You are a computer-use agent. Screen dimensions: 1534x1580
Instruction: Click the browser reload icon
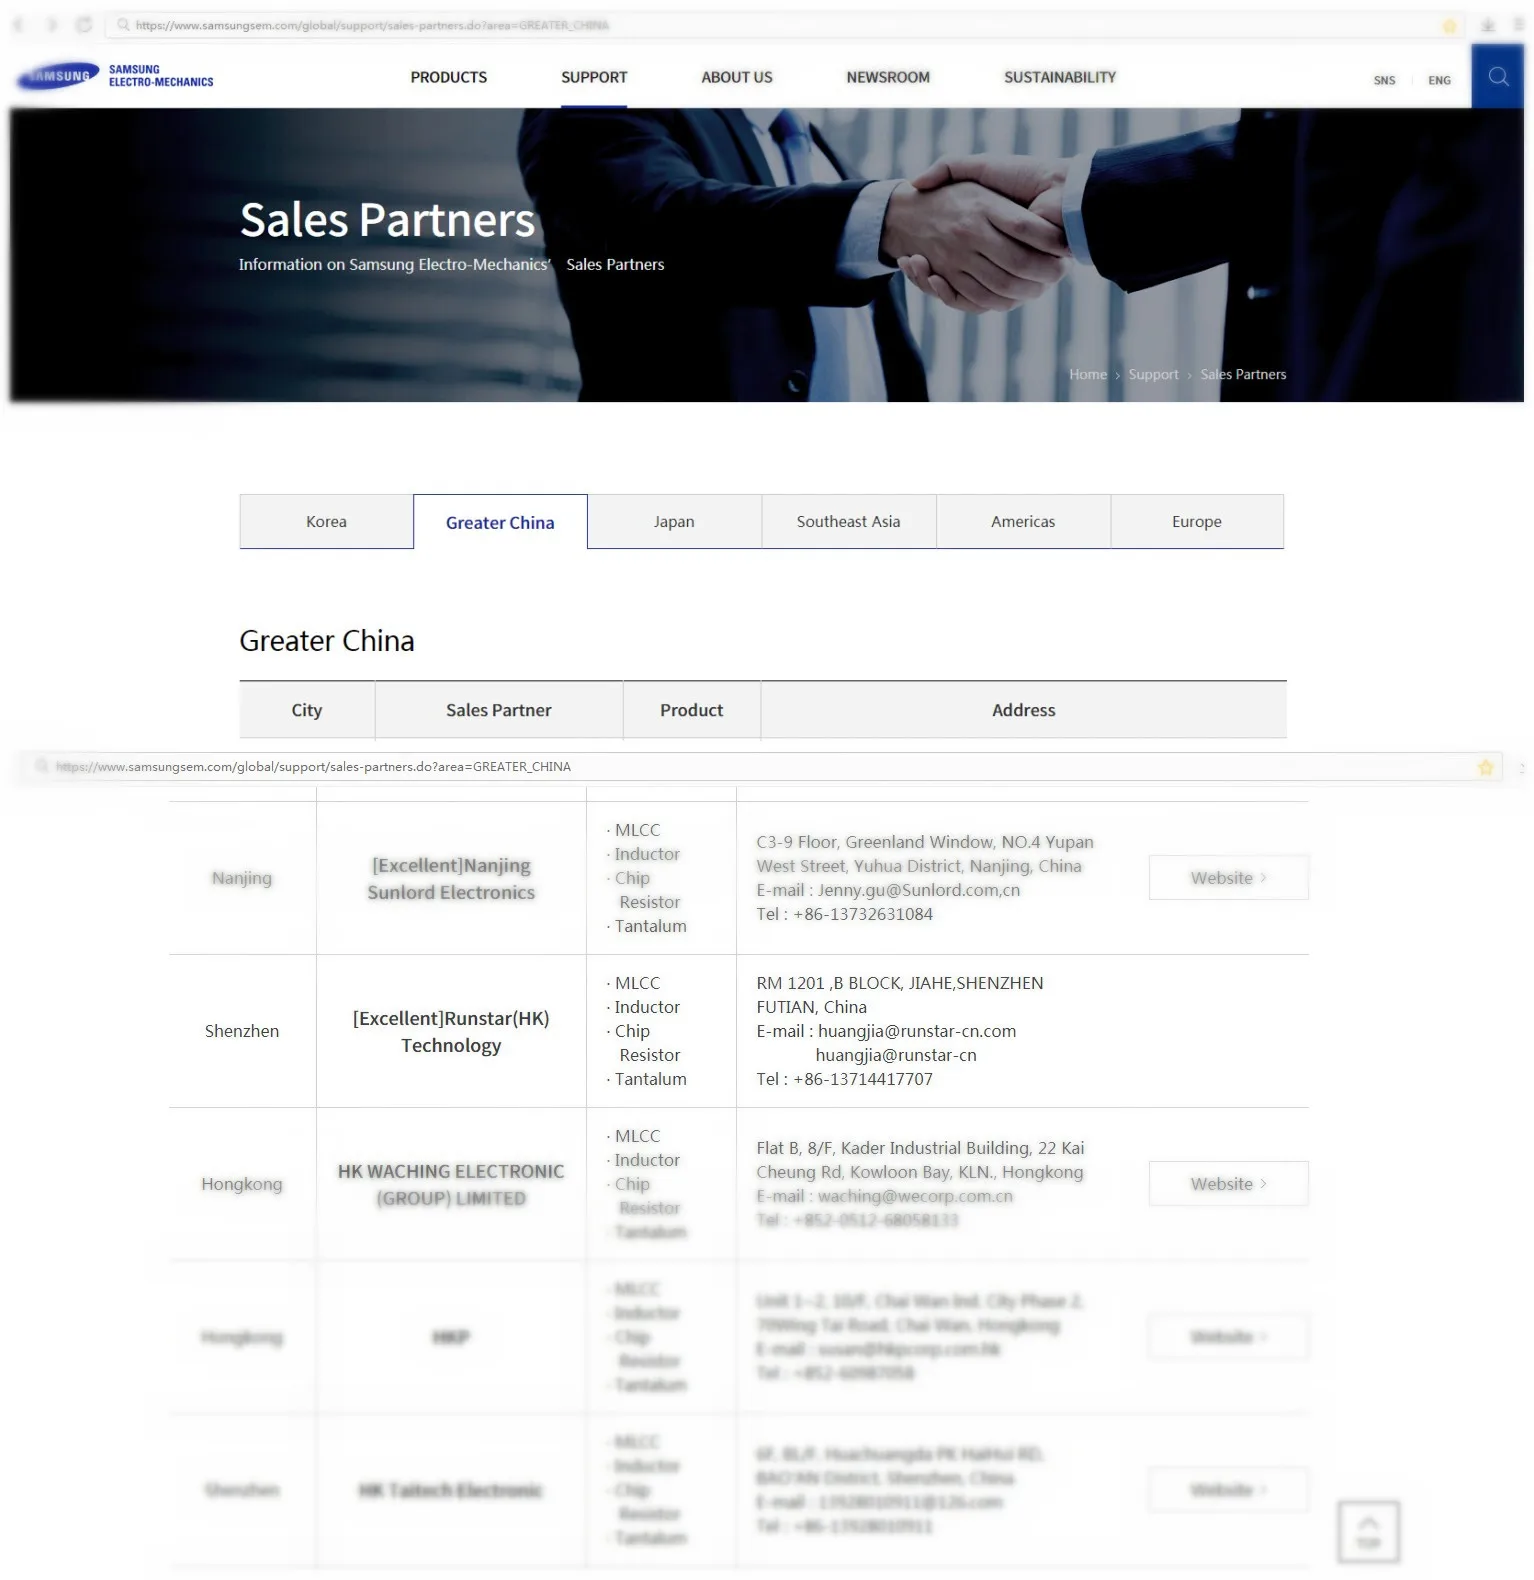point(84,25)
